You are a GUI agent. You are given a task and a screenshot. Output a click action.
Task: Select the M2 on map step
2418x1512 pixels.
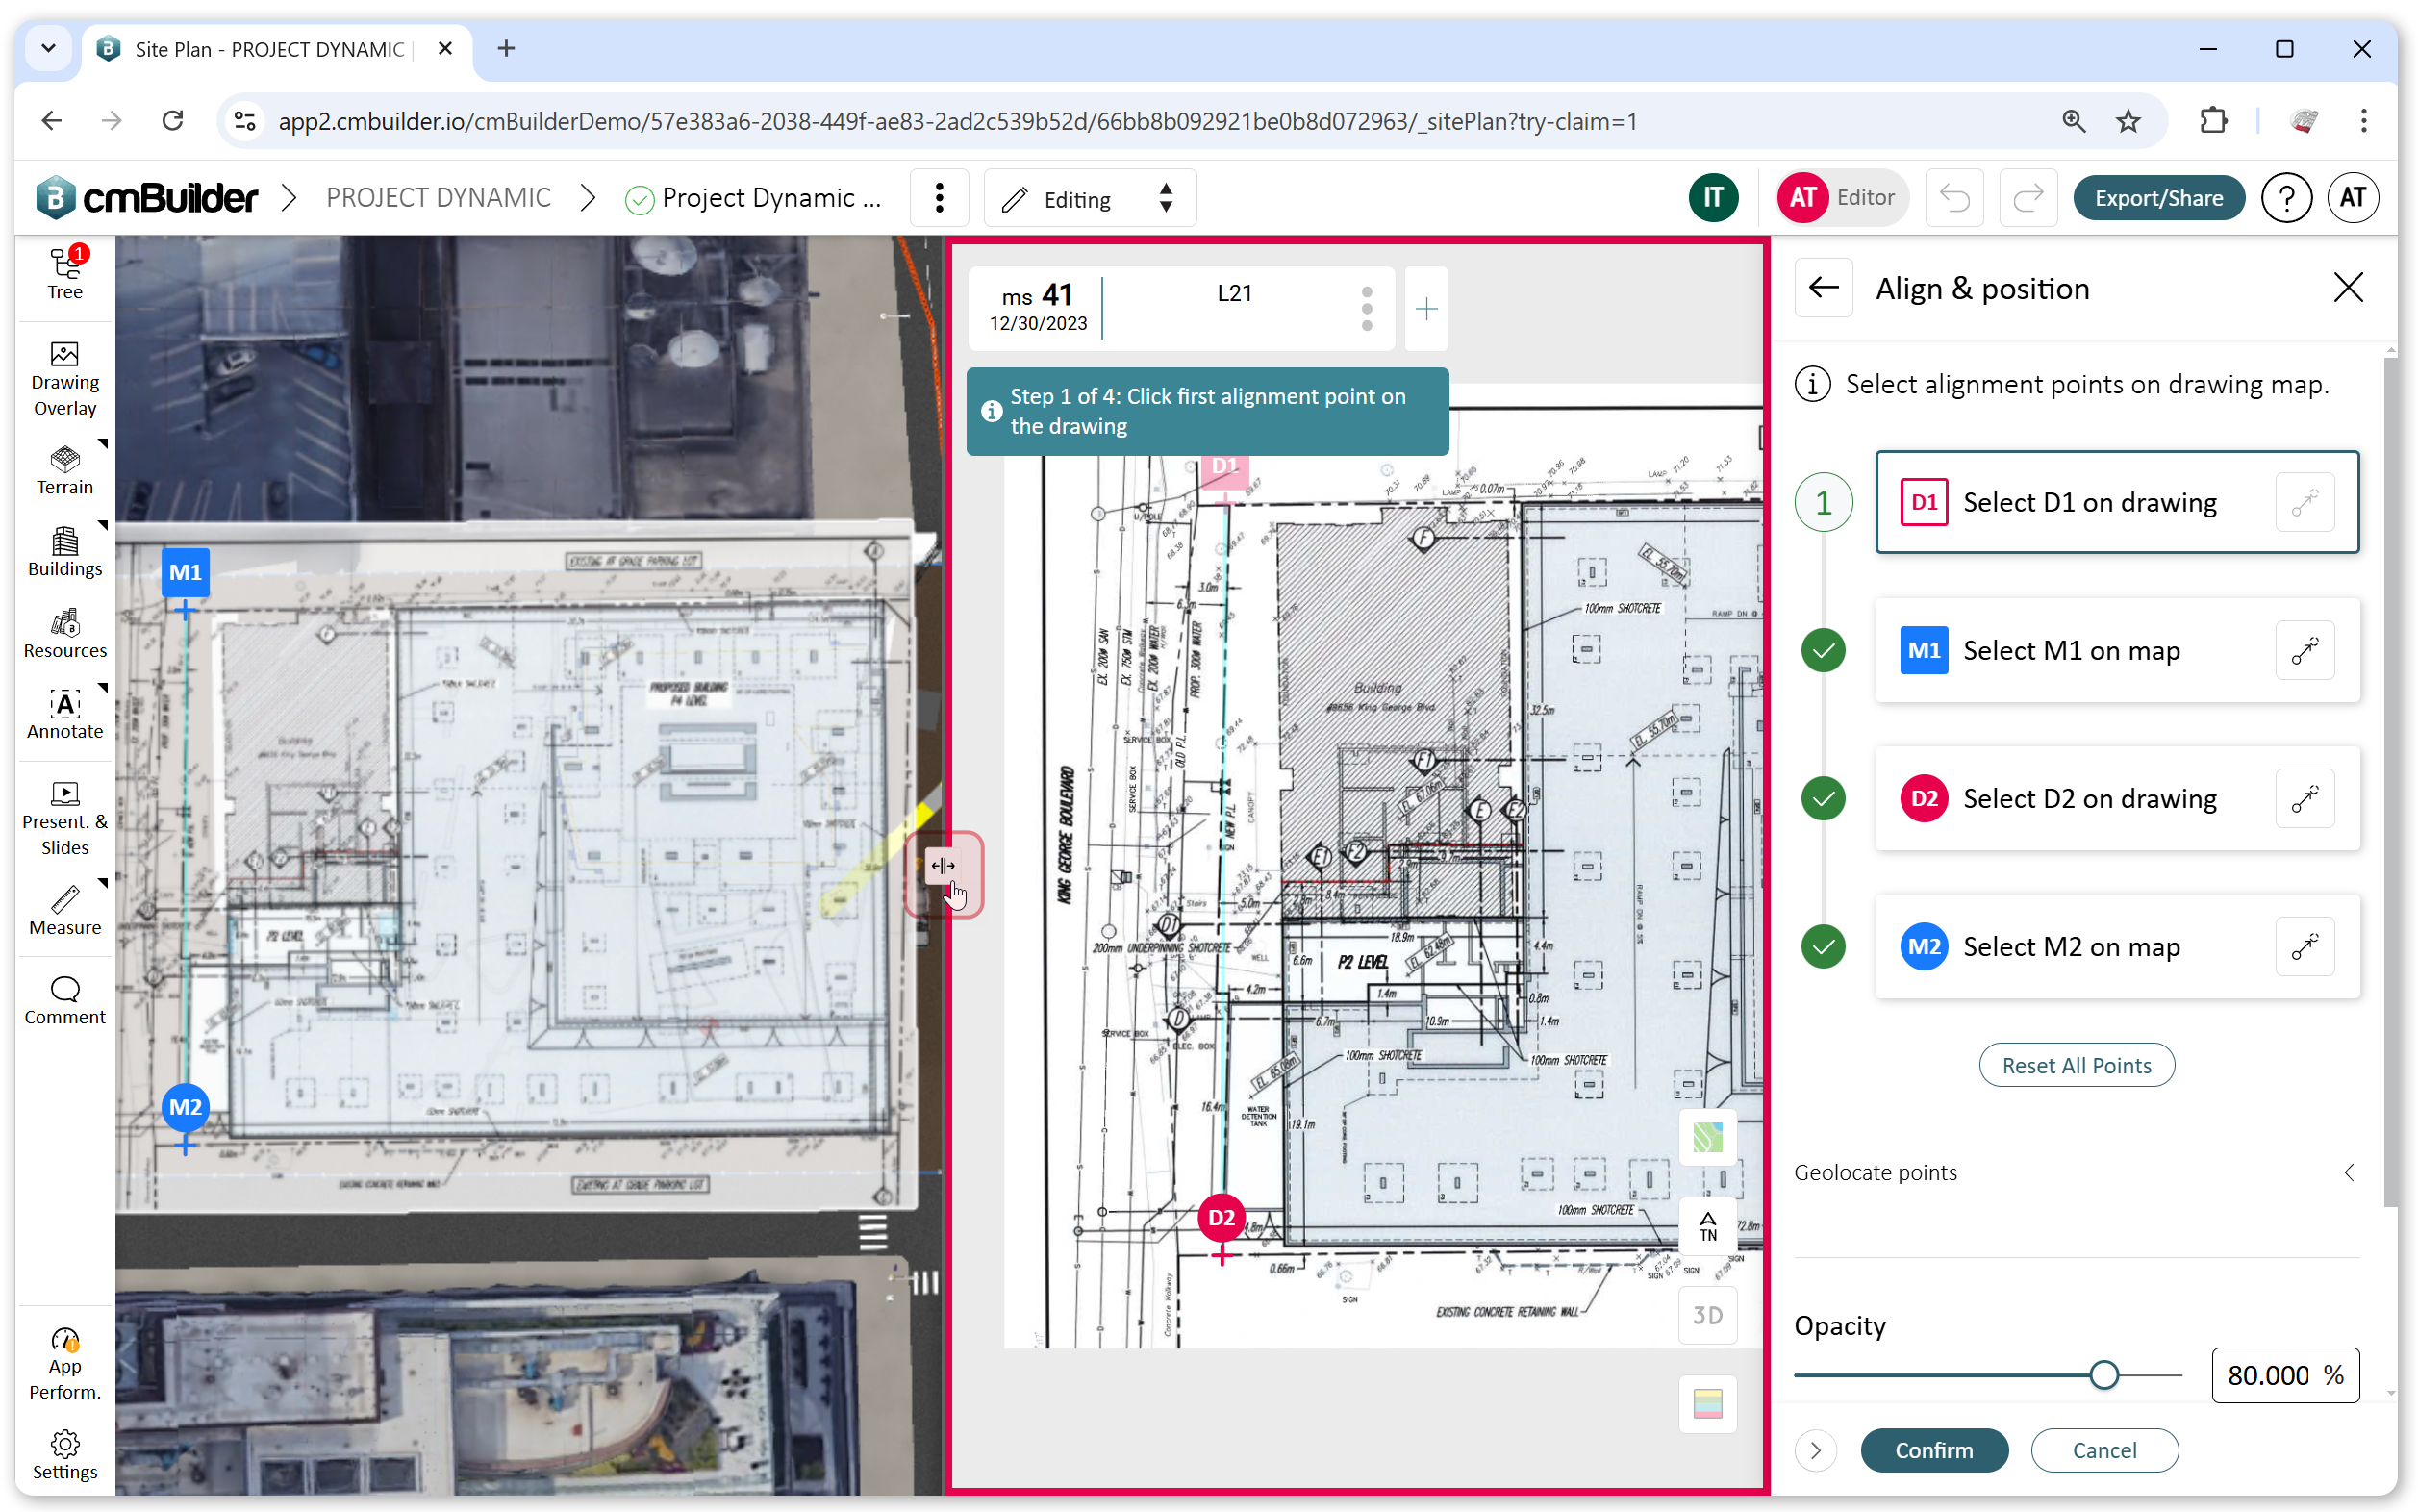point(2116,946)
